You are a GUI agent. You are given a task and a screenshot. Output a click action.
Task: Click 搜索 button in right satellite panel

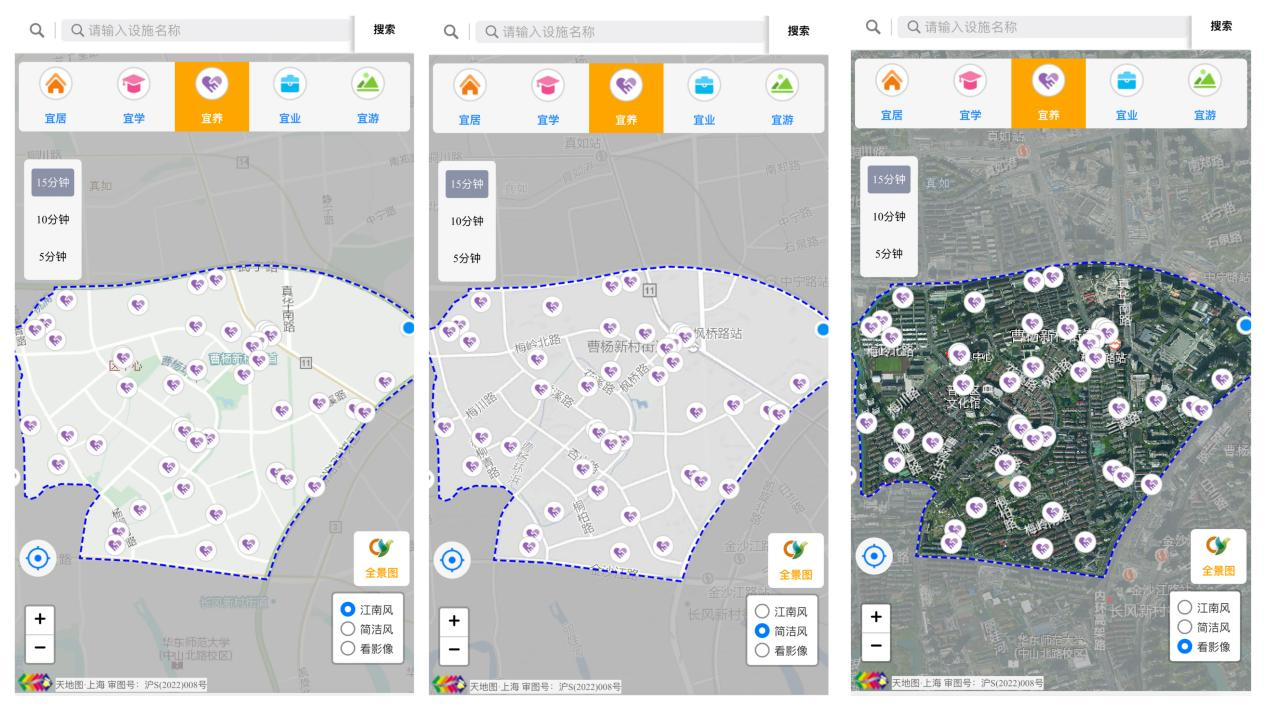1221,27
